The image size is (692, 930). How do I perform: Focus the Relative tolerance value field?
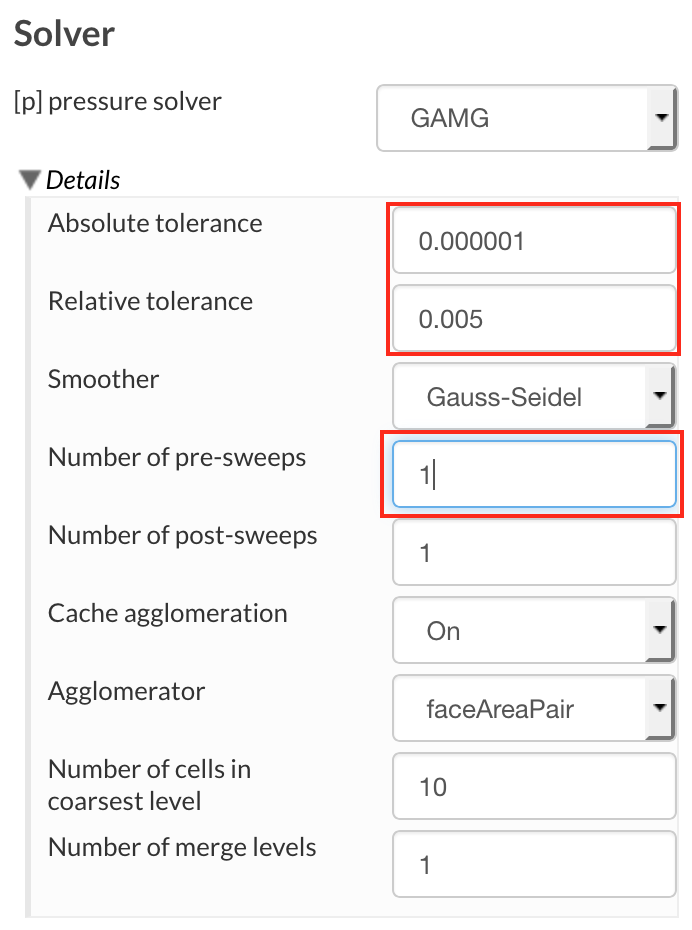pyautogui.click(x=534, y=319)
